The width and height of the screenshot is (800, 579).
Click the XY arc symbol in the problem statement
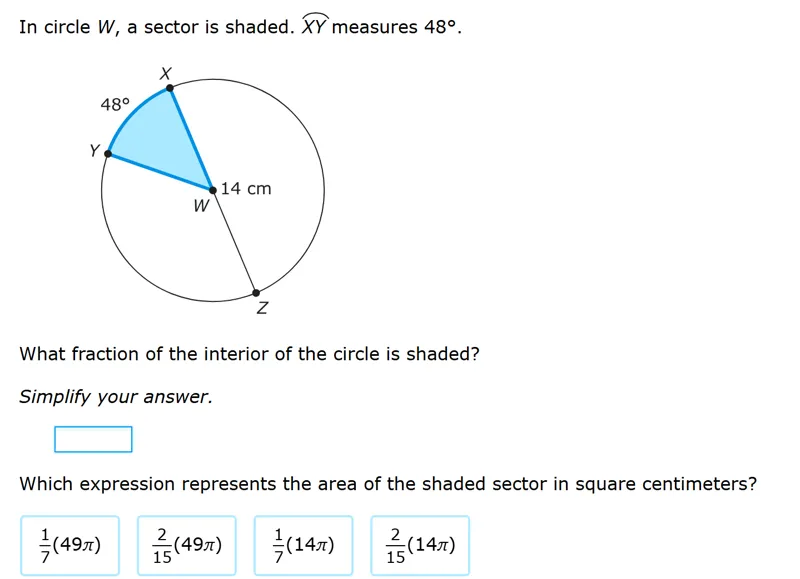[314, 24]
